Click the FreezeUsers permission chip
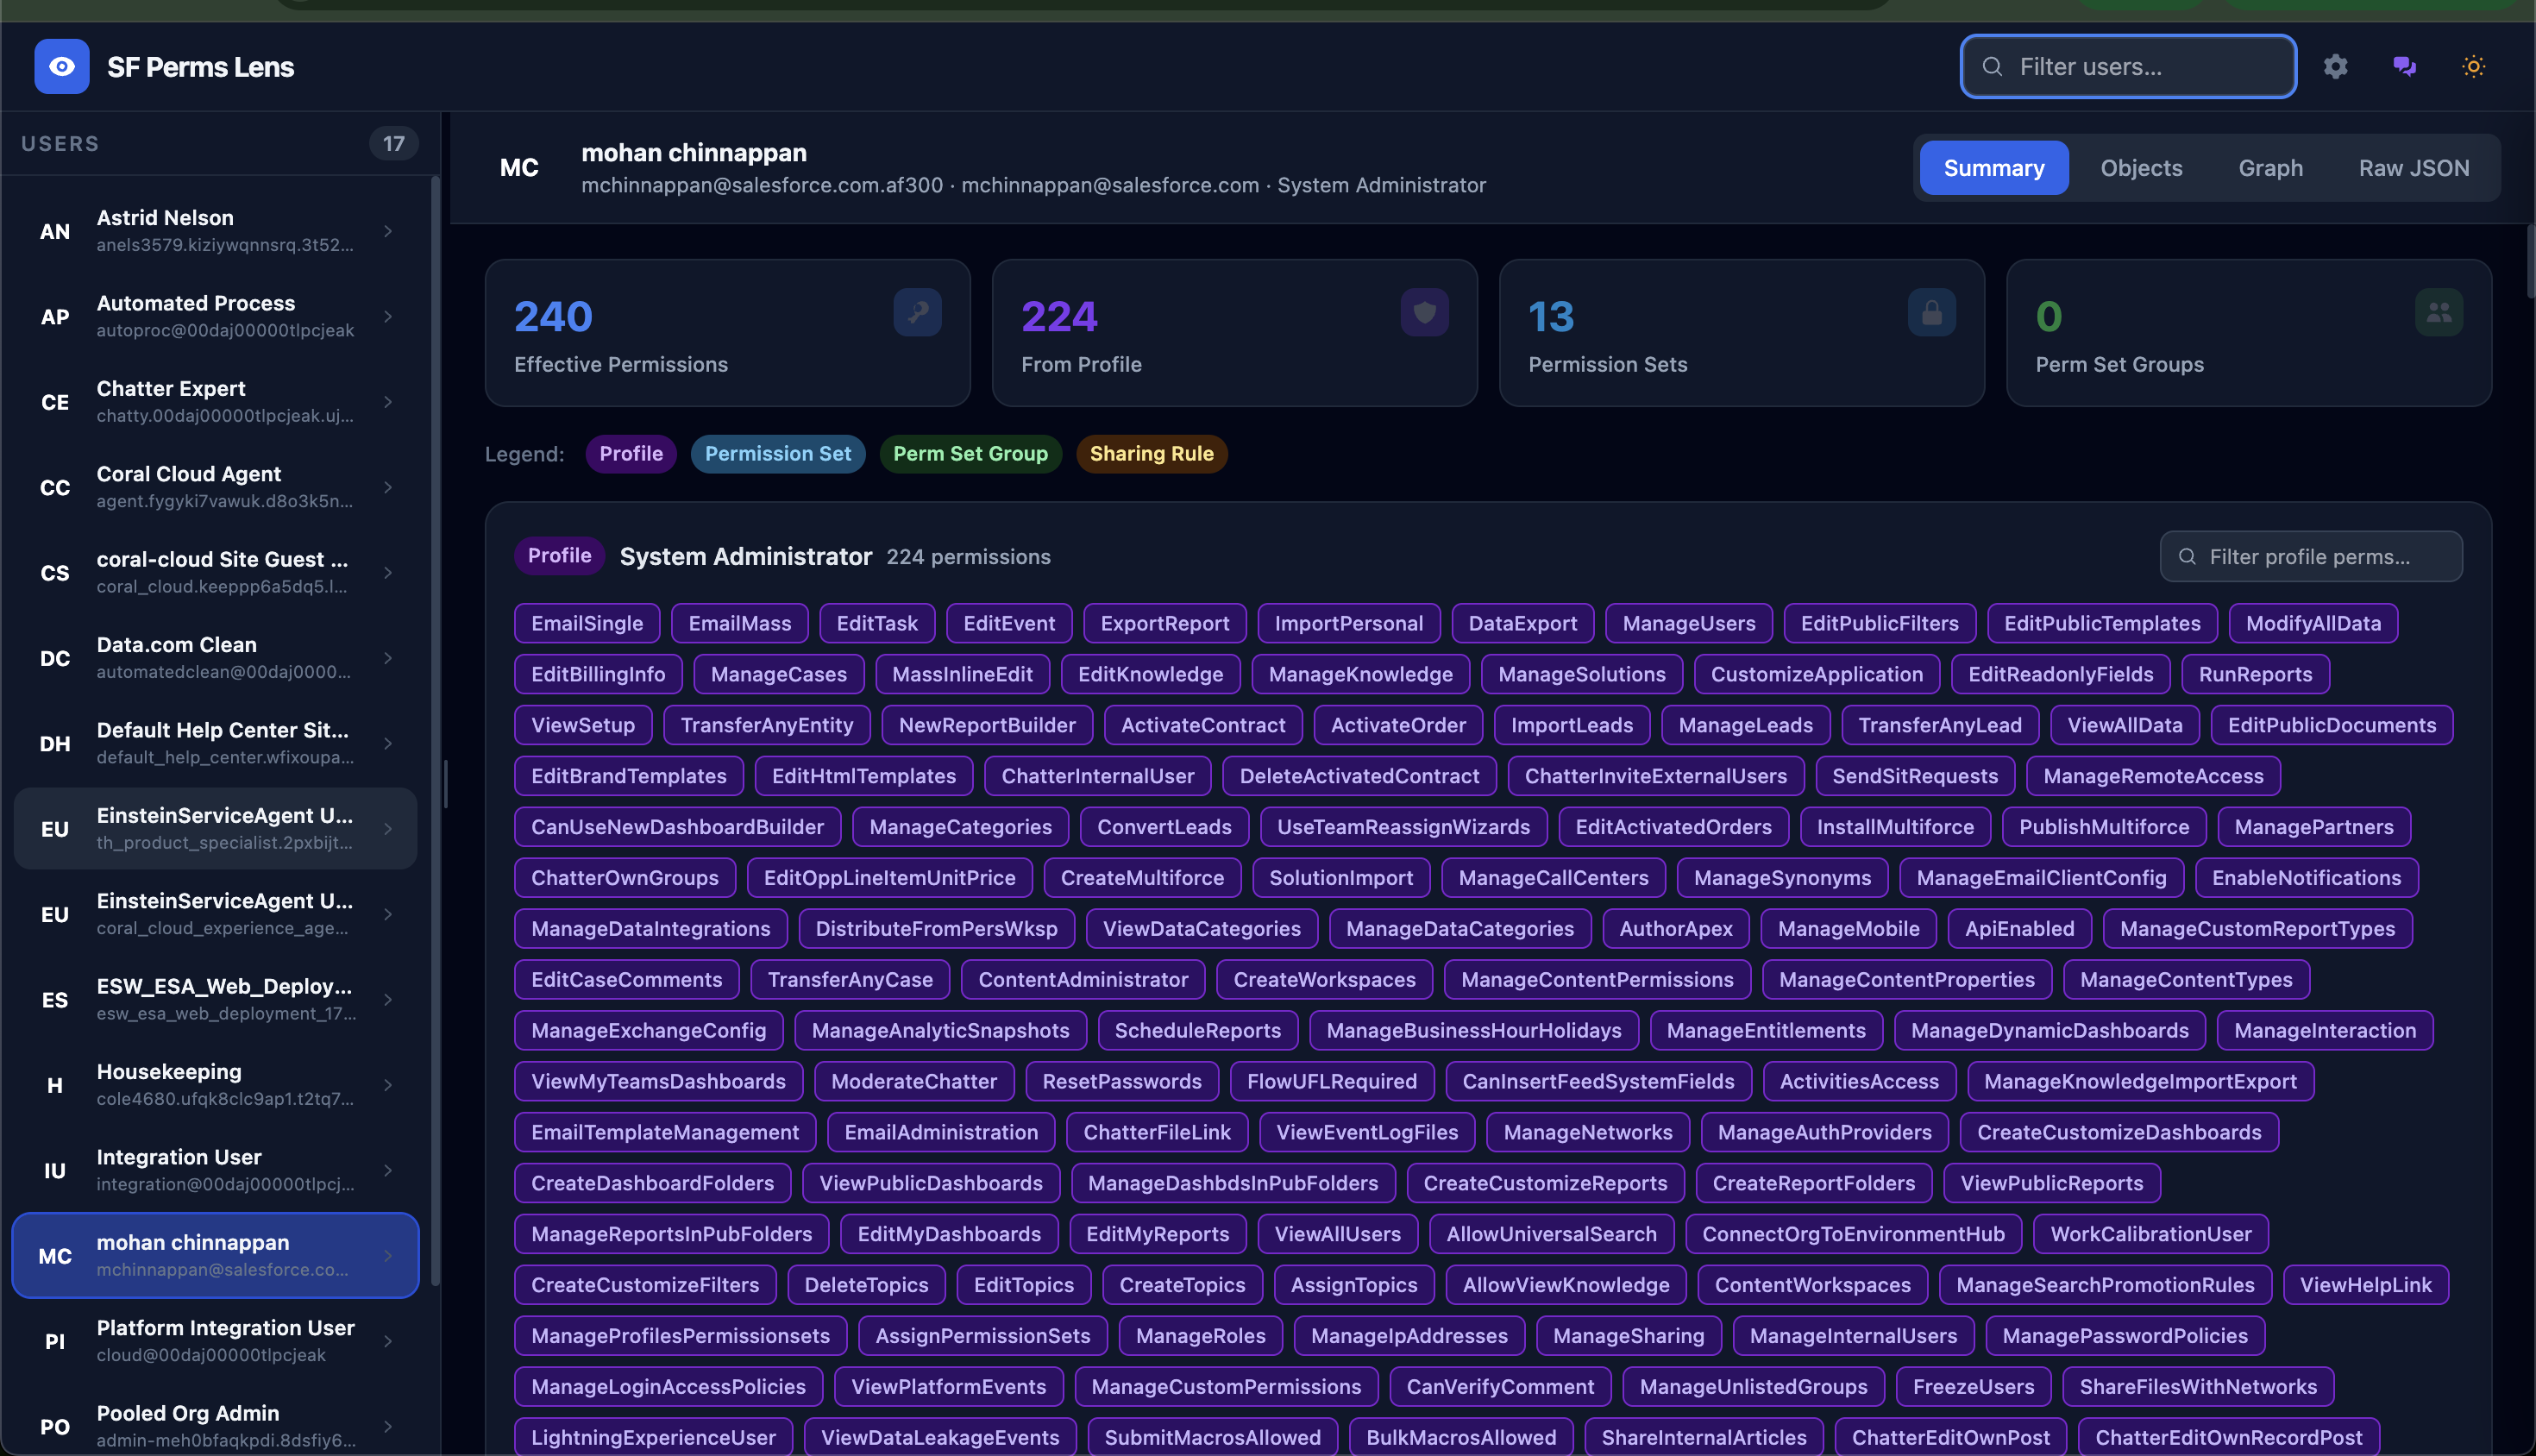The height and width of the screenshot is (1456, 2536). point(1973,1387)
